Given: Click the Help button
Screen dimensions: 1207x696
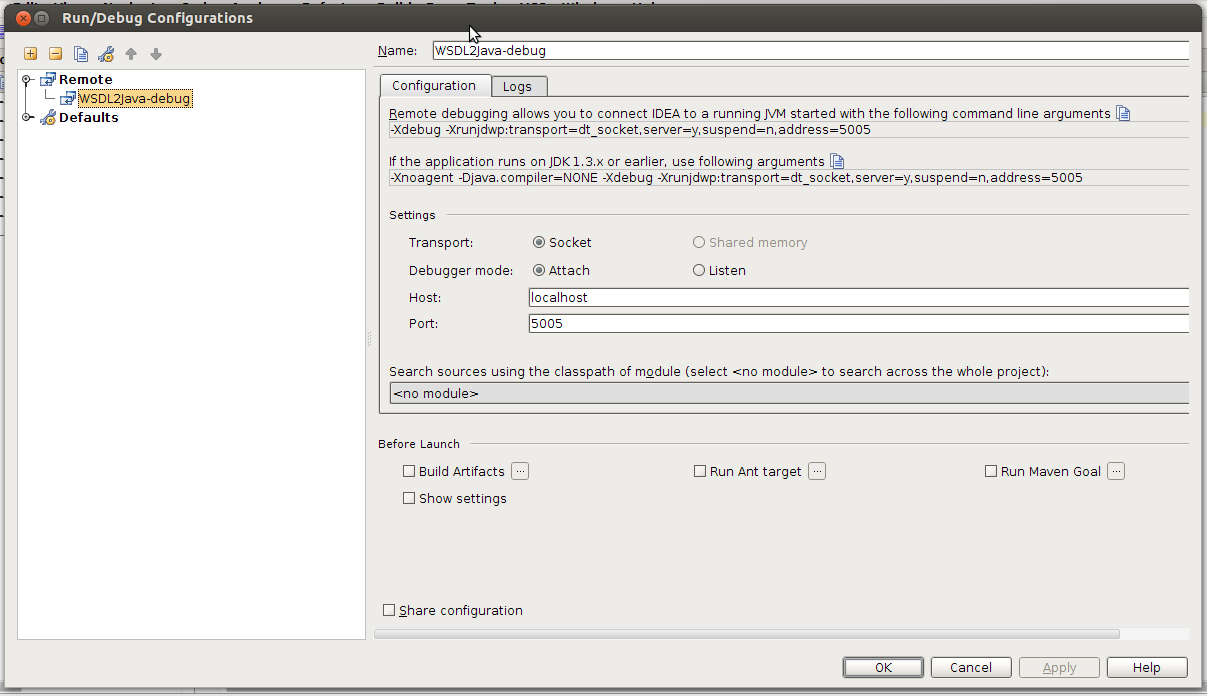Looking at the screenshot, I should point(1146,667).
